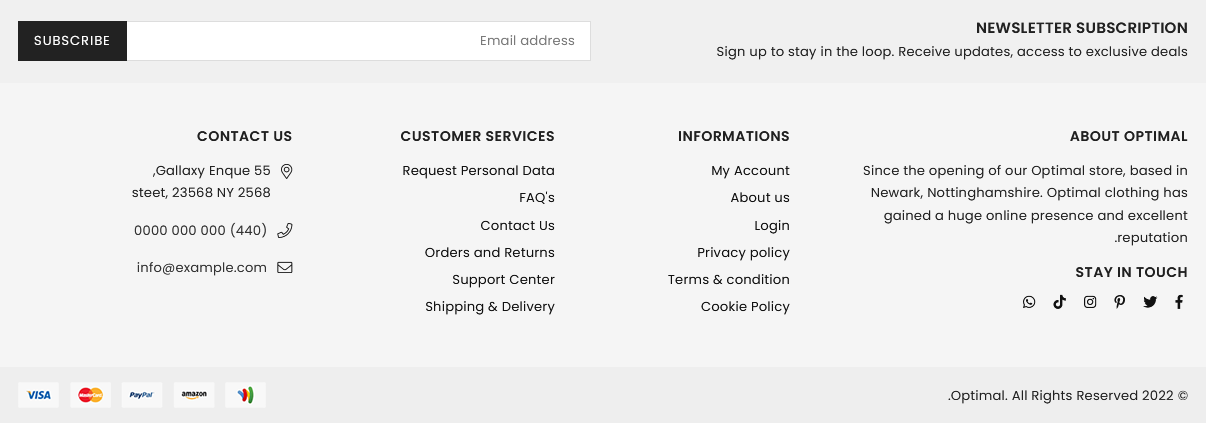The width and height of the screenshot is (1206, 423).
Task: Open the Privacy policy link
Action: pos(743,252)
